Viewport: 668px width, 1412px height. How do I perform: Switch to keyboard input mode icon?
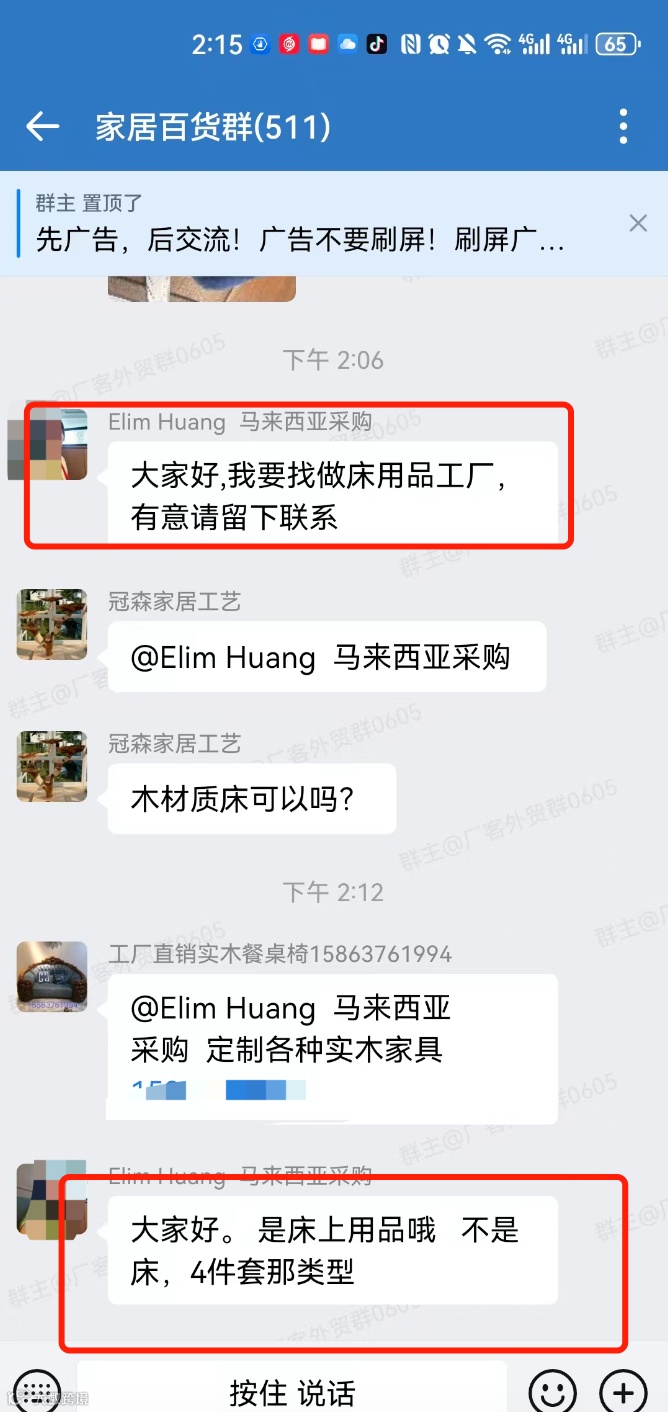click(x=38, y=1391)
